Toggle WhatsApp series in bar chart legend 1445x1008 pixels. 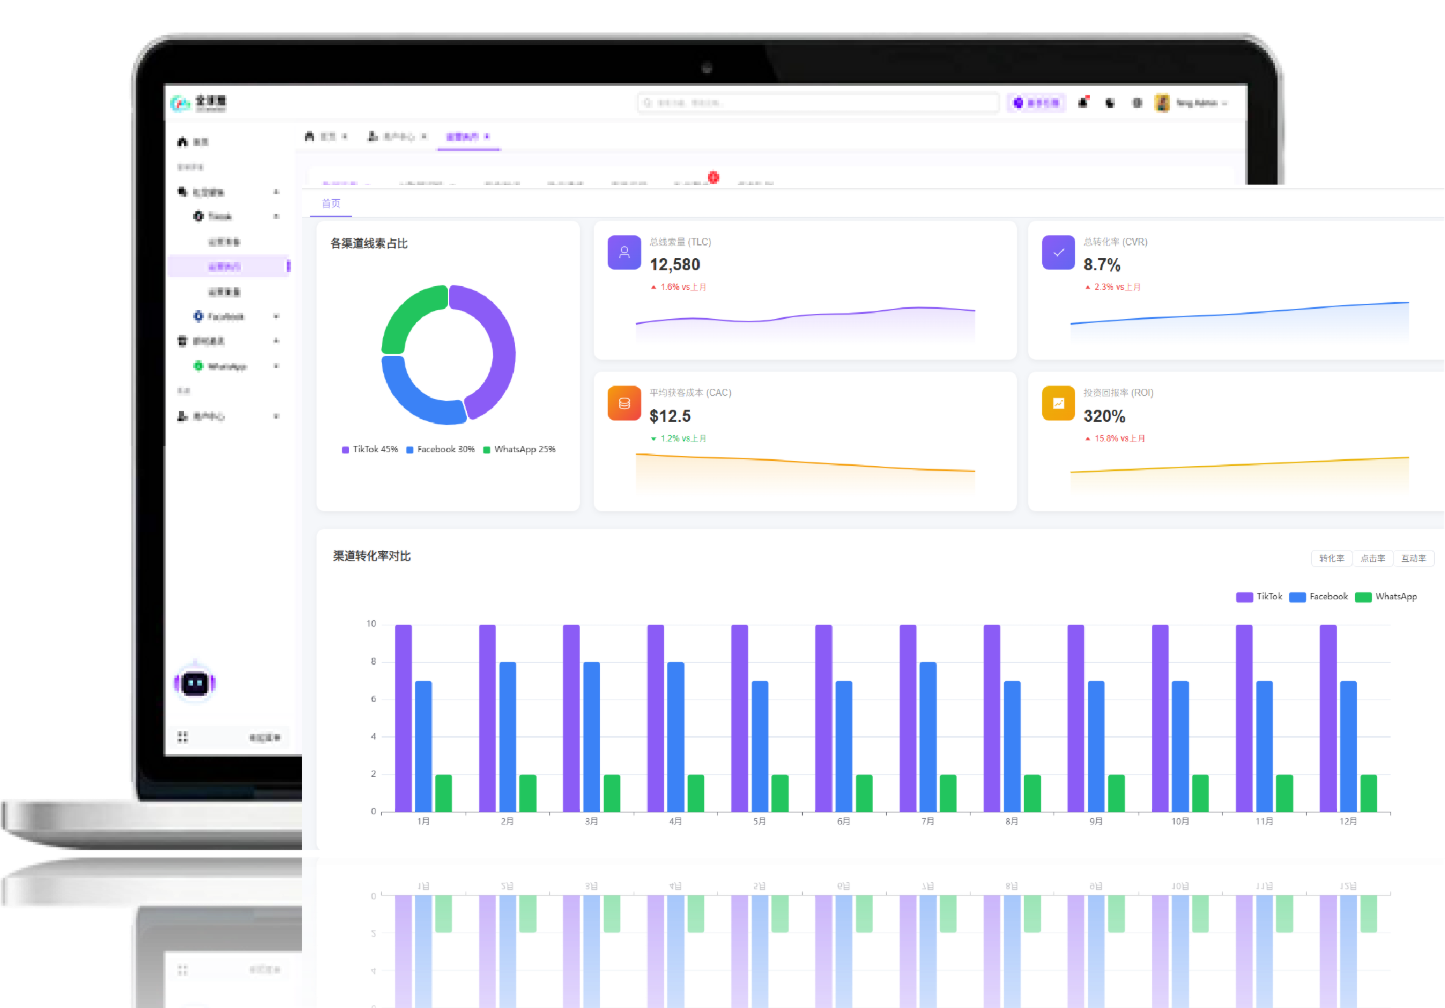coord(1386,597)
